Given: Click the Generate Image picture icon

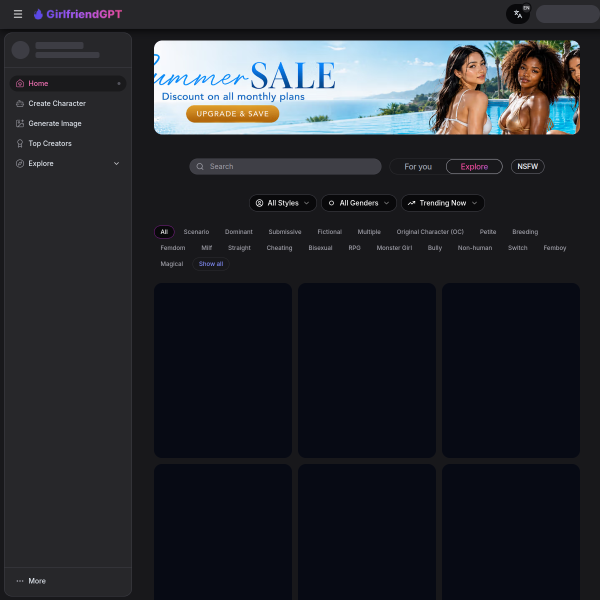Looking at the screenshot, I should [x=20, y=123].
